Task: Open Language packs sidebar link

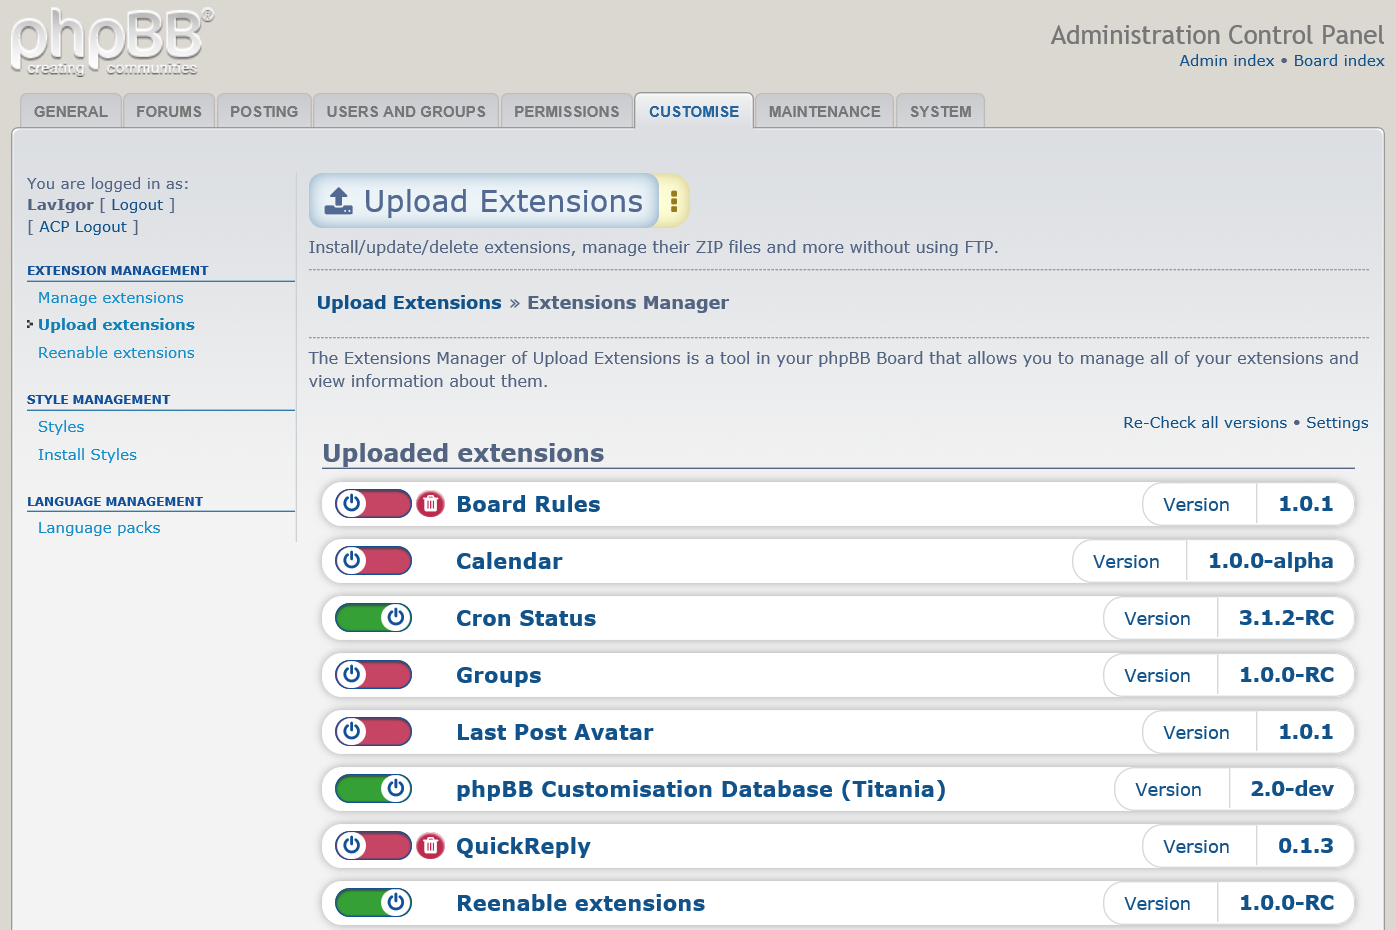Action: tap(99, 528)
